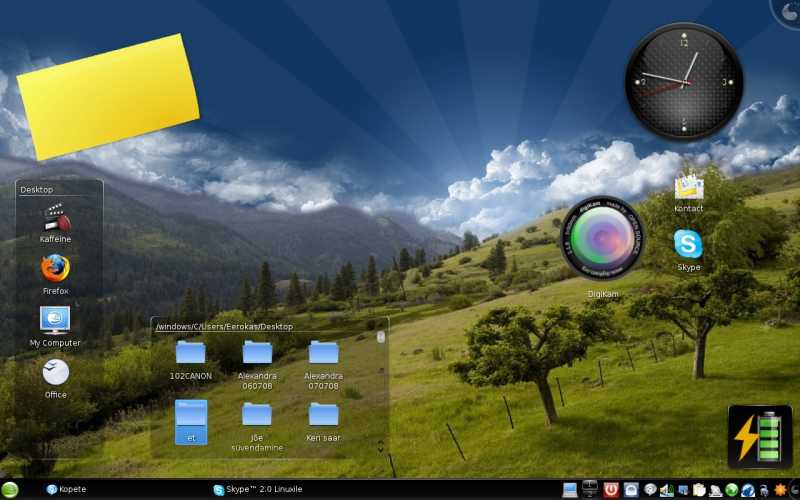Viewport: 800px width, 500px height.
Task: Open the green application launcher menu button
Action: click(10, 490)
